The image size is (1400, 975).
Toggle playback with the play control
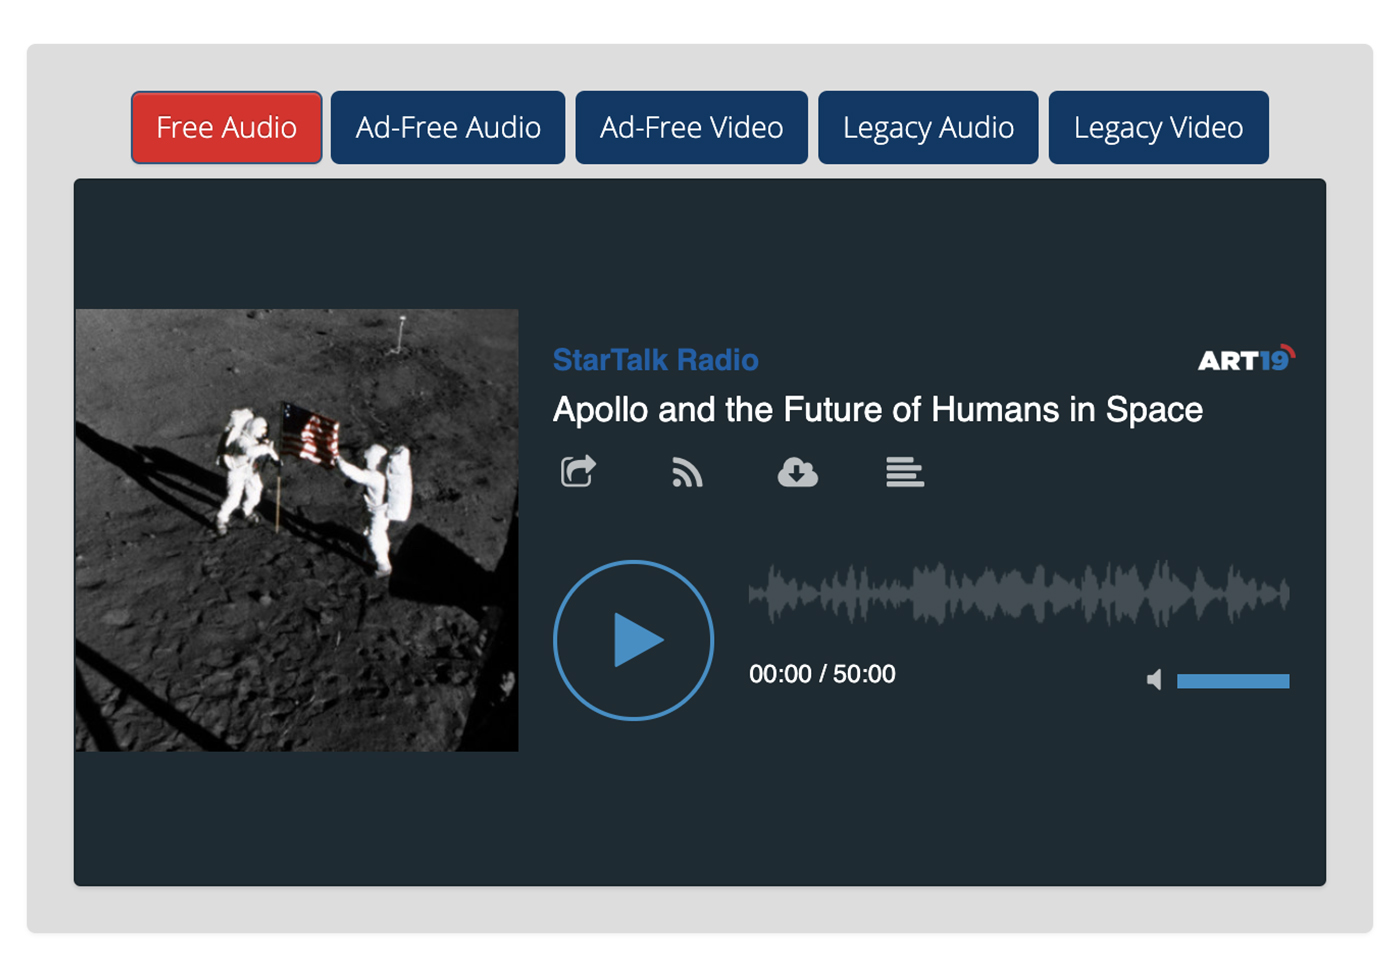[633, 639]
